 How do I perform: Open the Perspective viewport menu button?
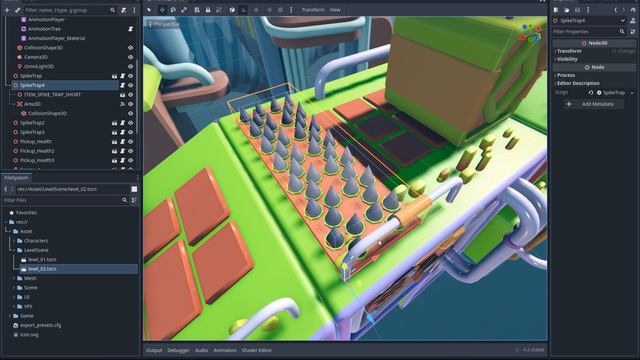(164, 24)
